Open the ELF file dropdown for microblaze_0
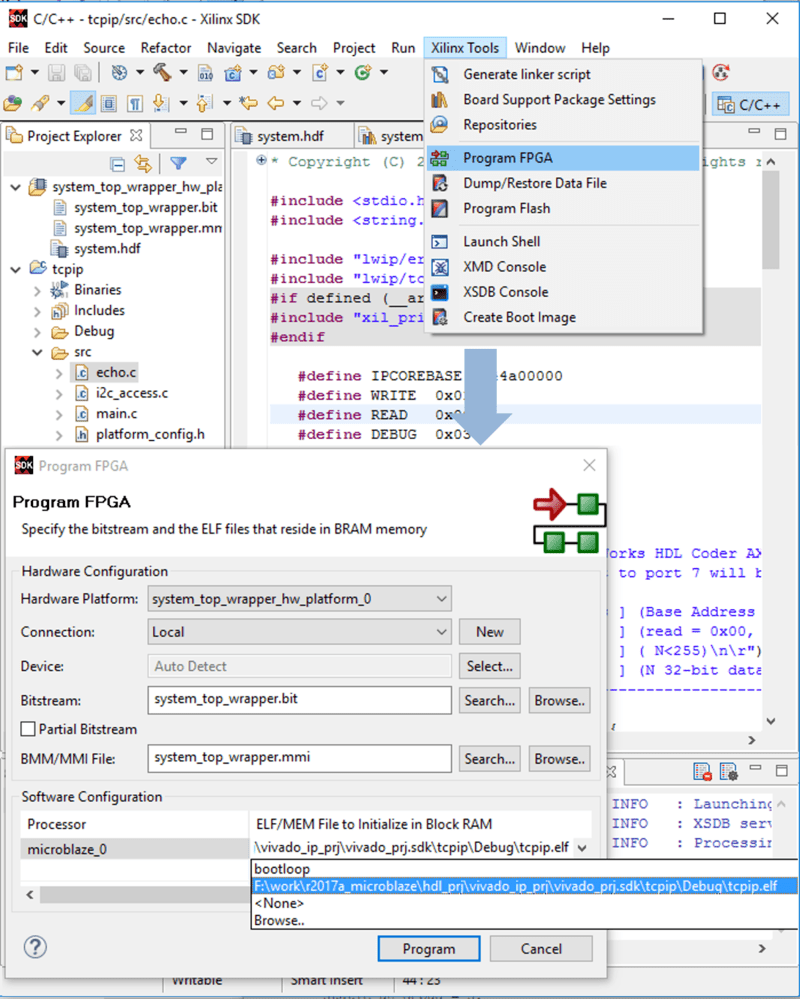The image size is (800, 999). coord(582,848)
